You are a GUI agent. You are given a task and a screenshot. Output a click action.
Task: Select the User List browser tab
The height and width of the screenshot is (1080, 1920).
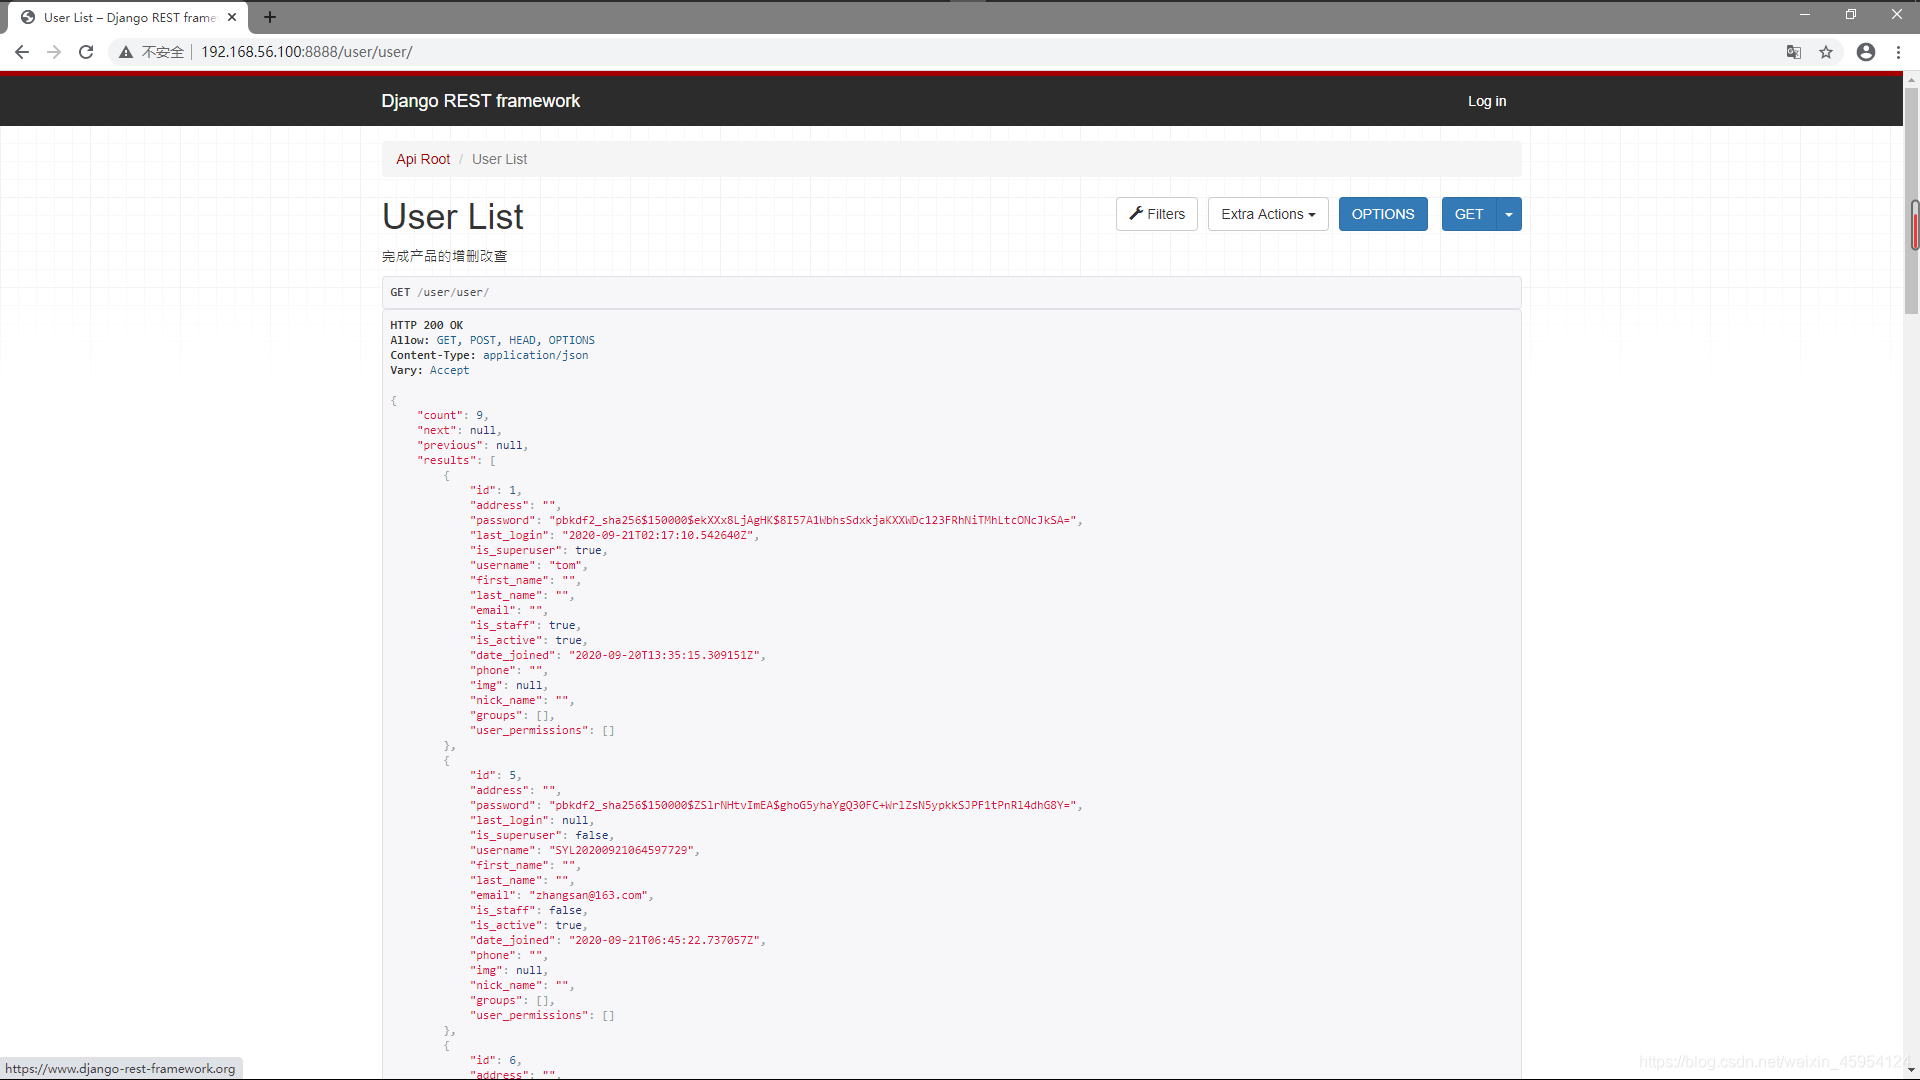(x=128, y=17)
